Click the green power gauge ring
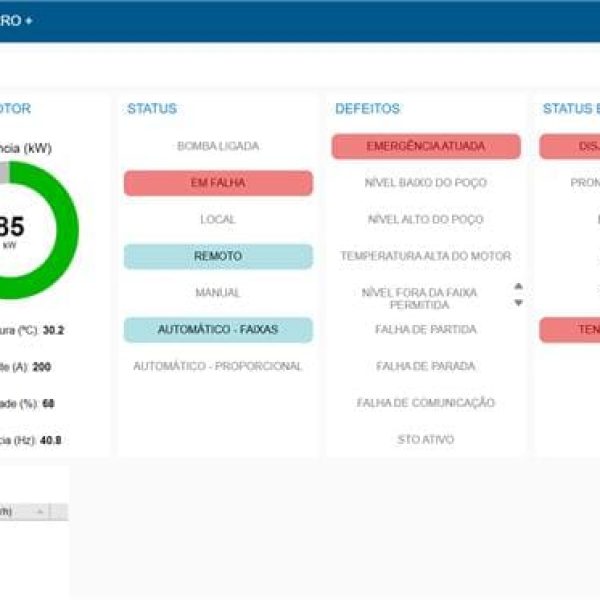The height and width of the screenshot is (600, 600). point(67,230)
